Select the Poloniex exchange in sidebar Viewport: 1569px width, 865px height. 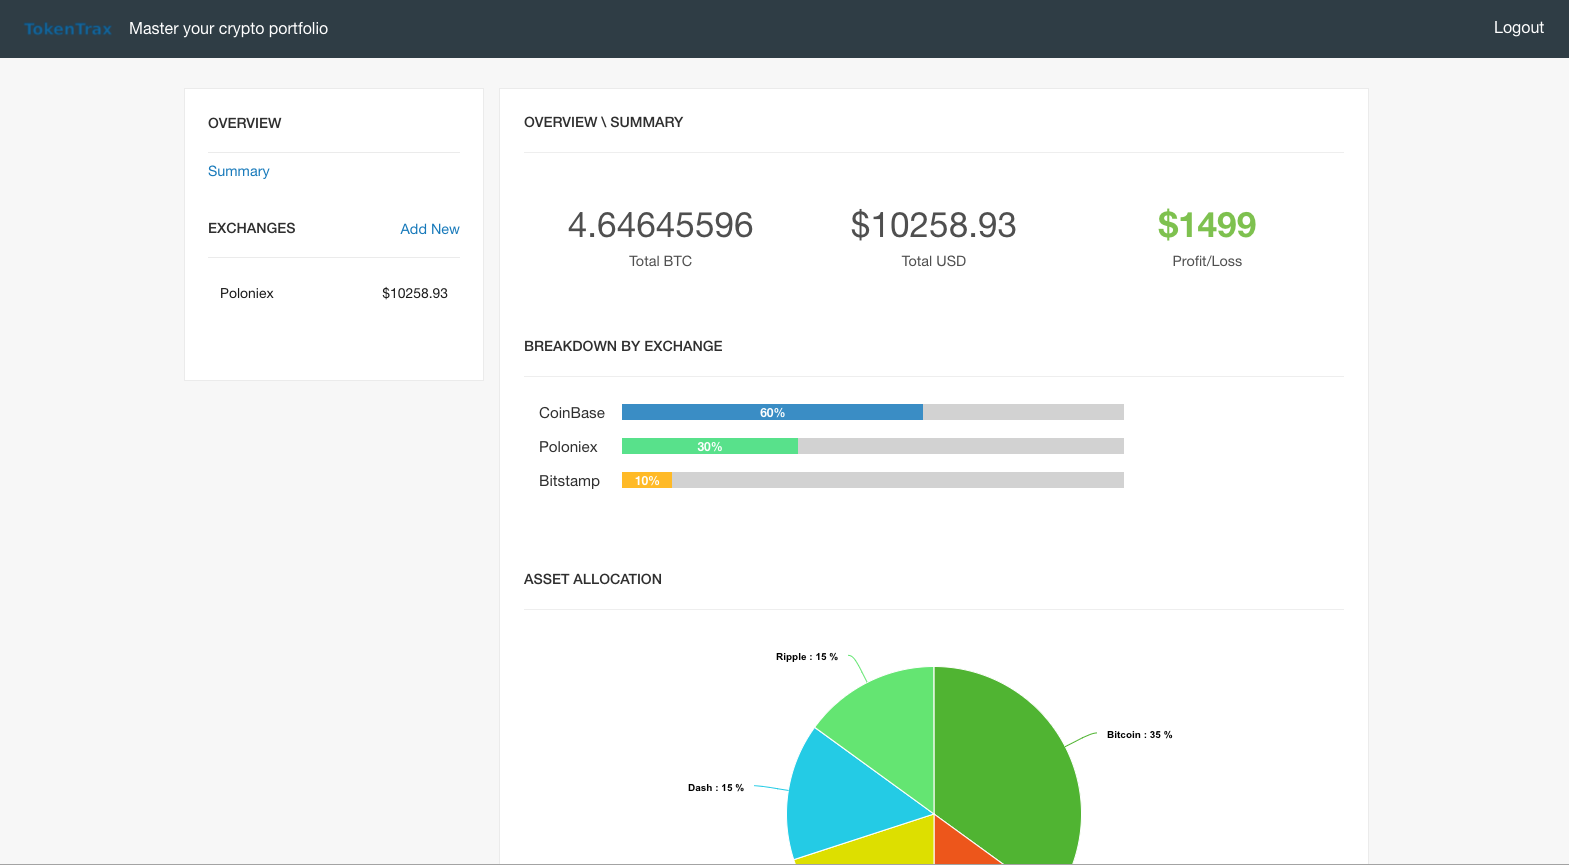pos(247,293)
